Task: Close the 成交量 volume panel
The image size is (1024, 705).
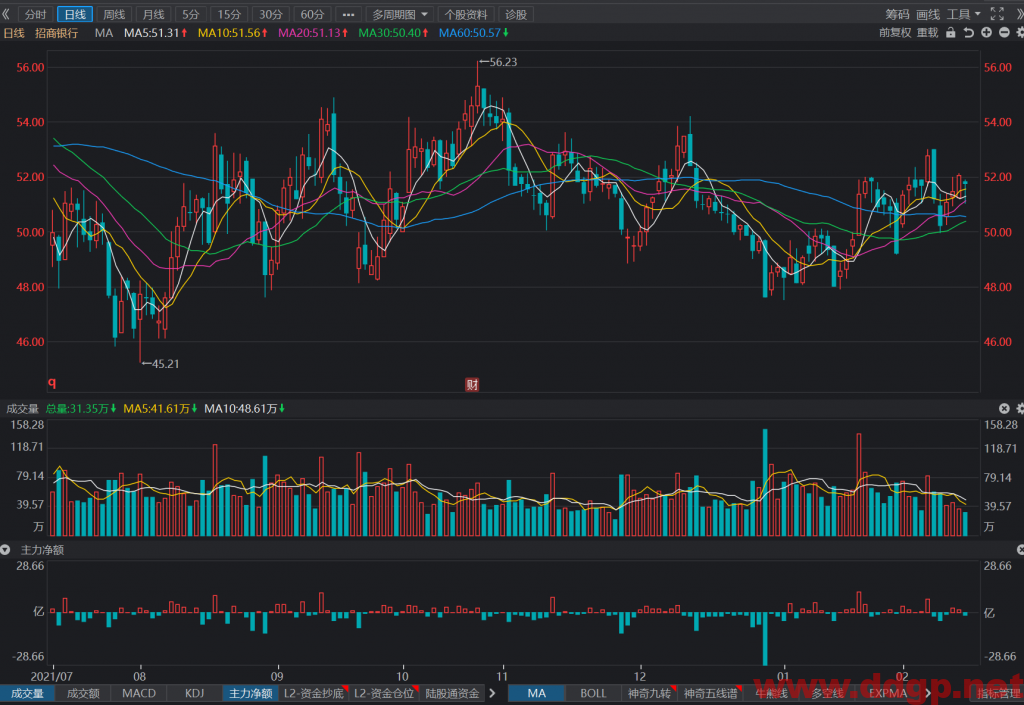Action: pyautogui.click(x=1004, y=409)
